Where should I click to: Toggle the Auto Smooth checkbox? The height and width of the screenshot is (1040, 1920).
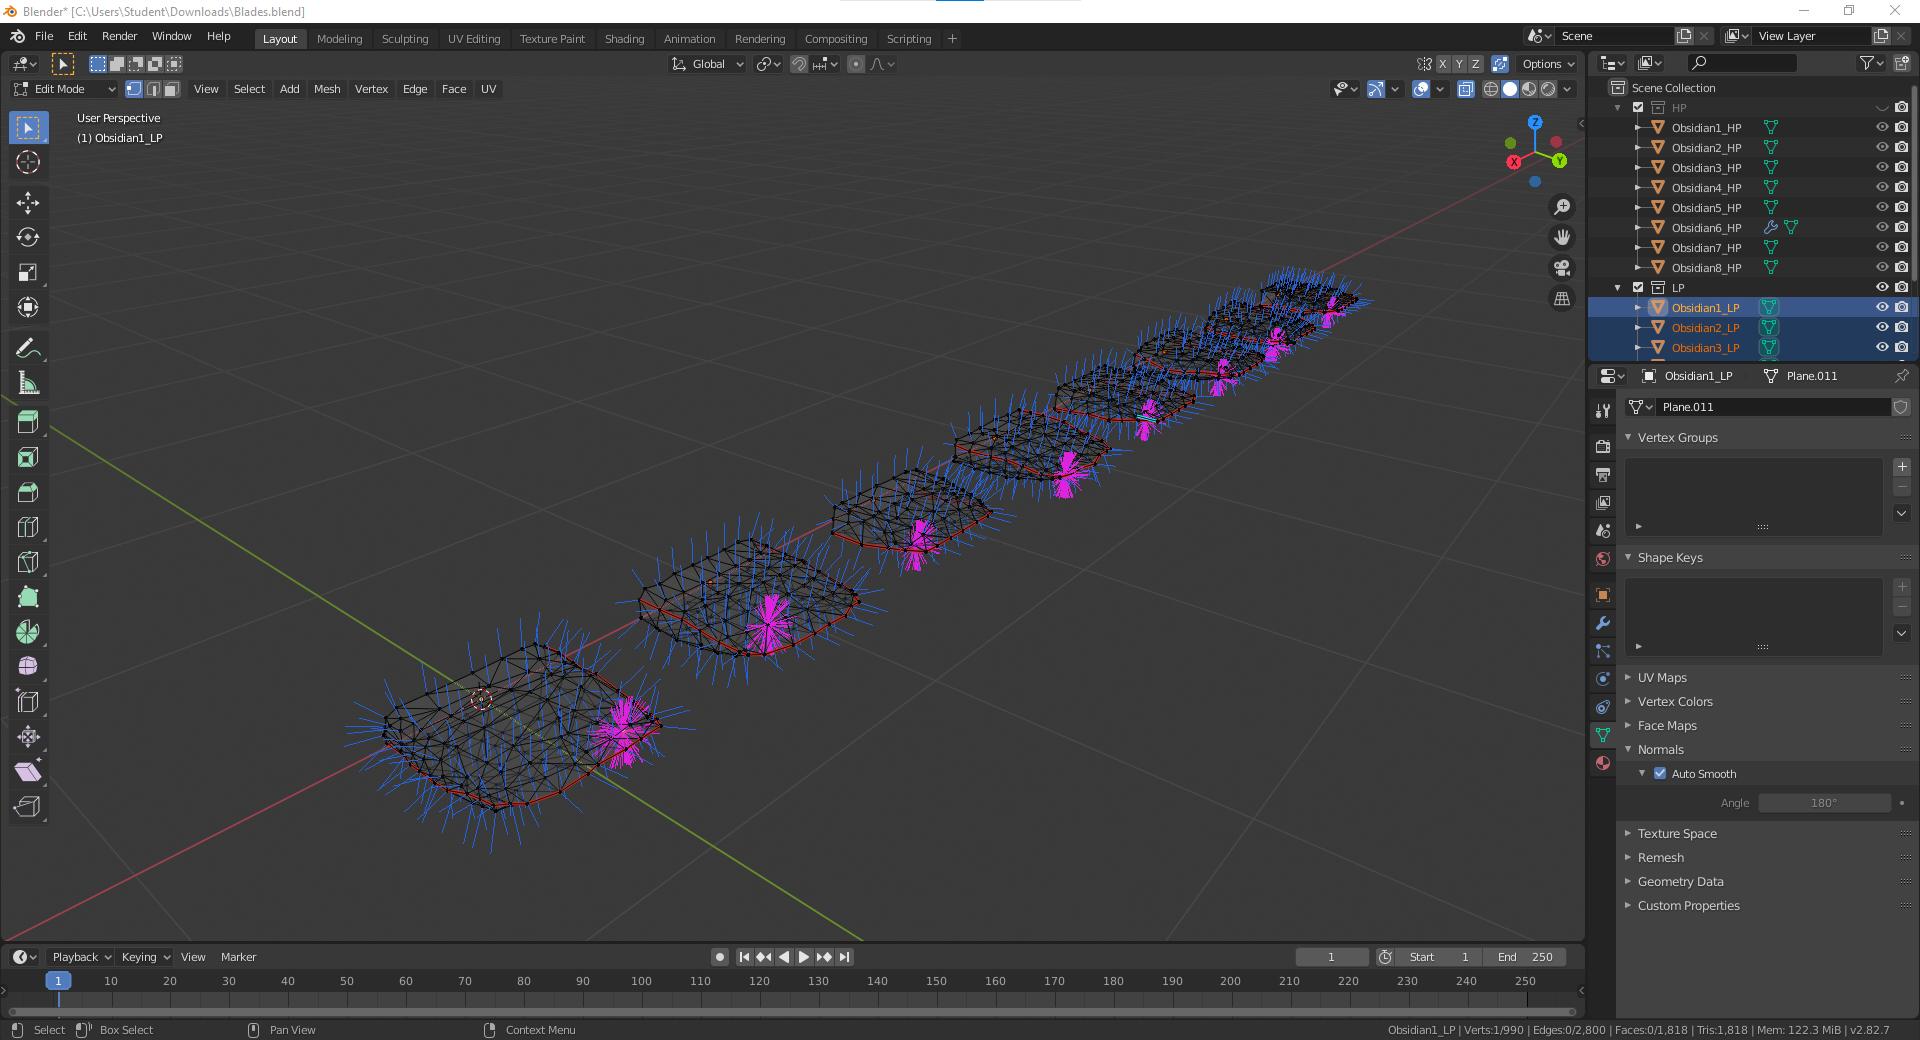(x=1660, y=773)
